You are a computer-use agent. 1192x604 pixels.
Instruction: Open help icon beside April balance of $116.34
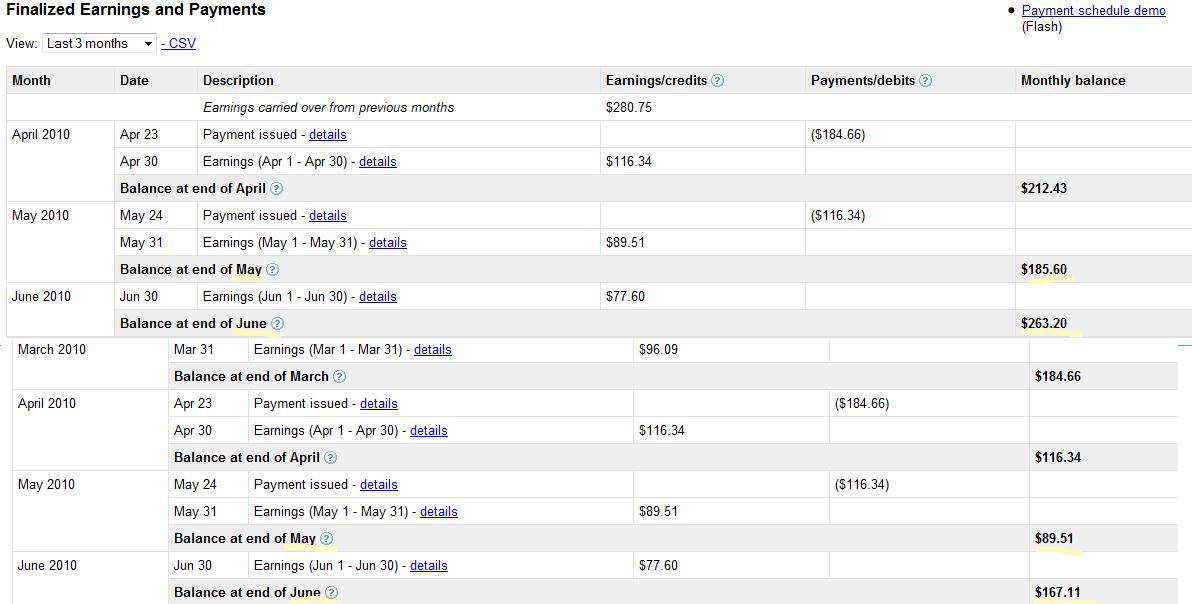(331, 457)
